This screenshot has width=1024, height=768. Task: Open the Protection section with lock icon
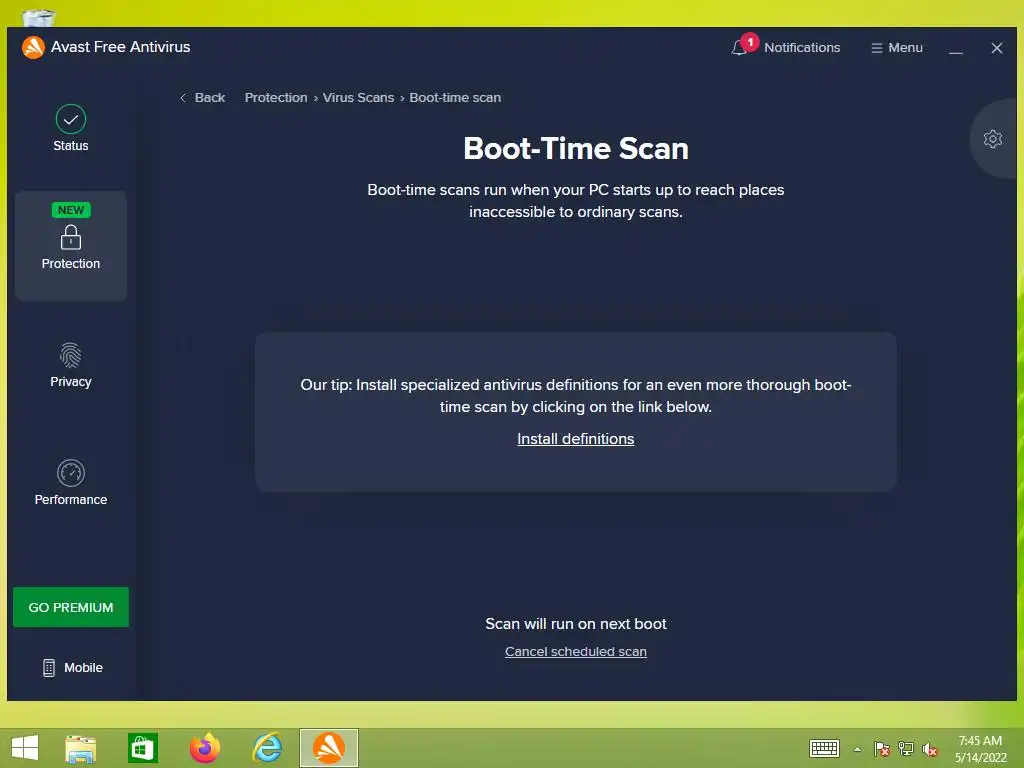[71, 246]
